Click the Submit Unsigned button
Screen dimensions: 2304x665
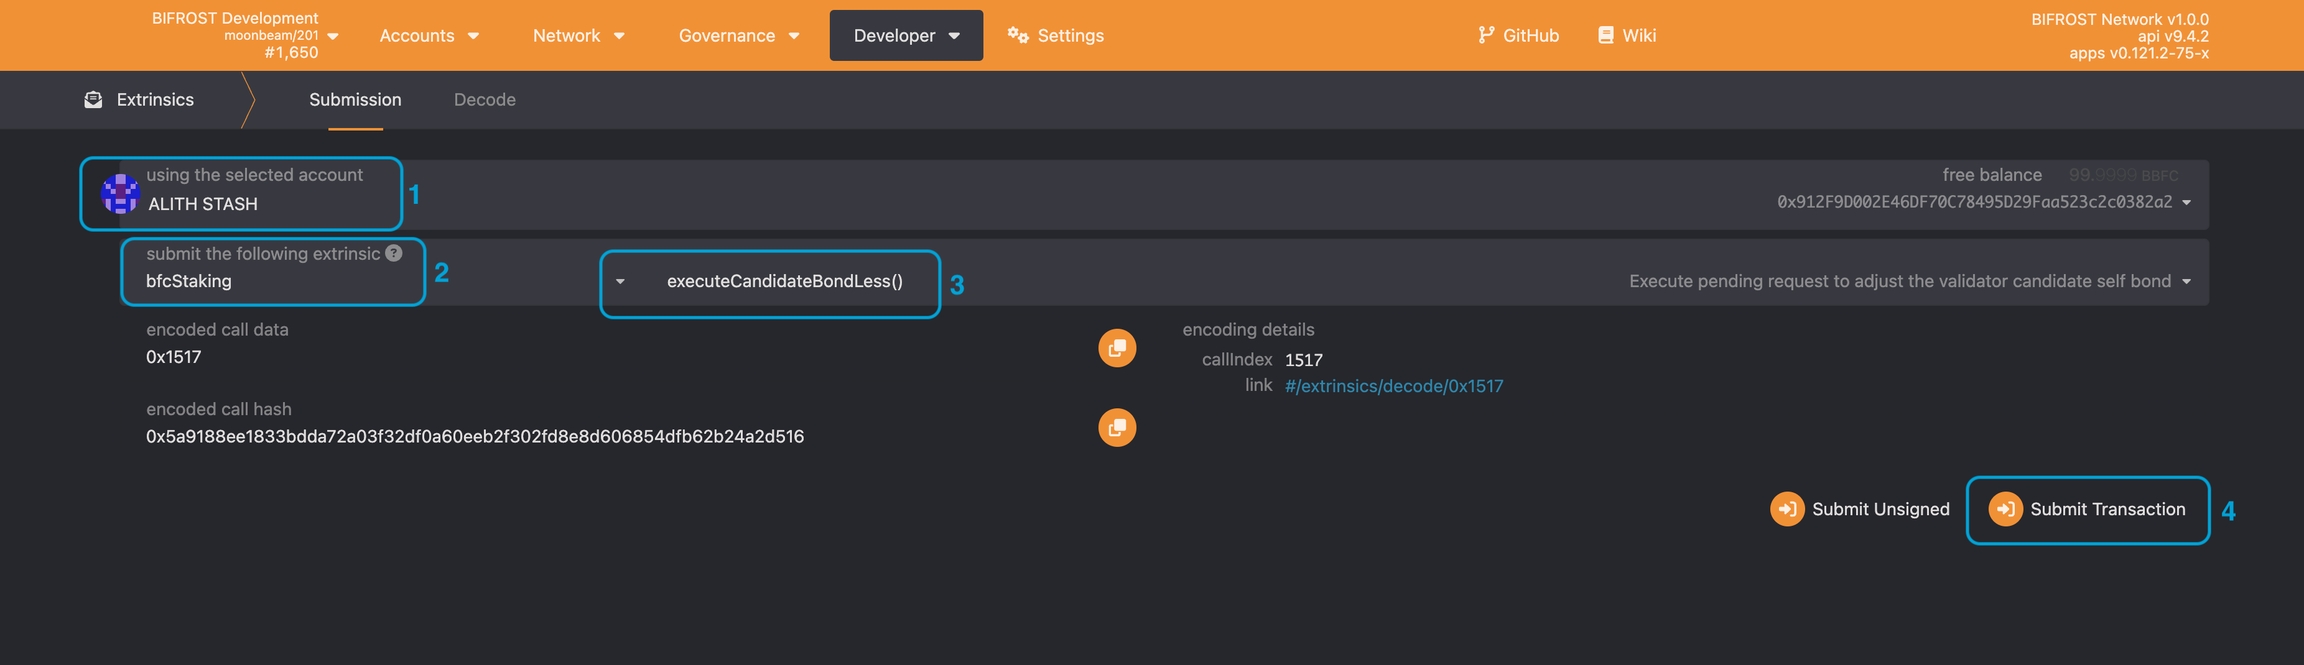[1860, 509]
